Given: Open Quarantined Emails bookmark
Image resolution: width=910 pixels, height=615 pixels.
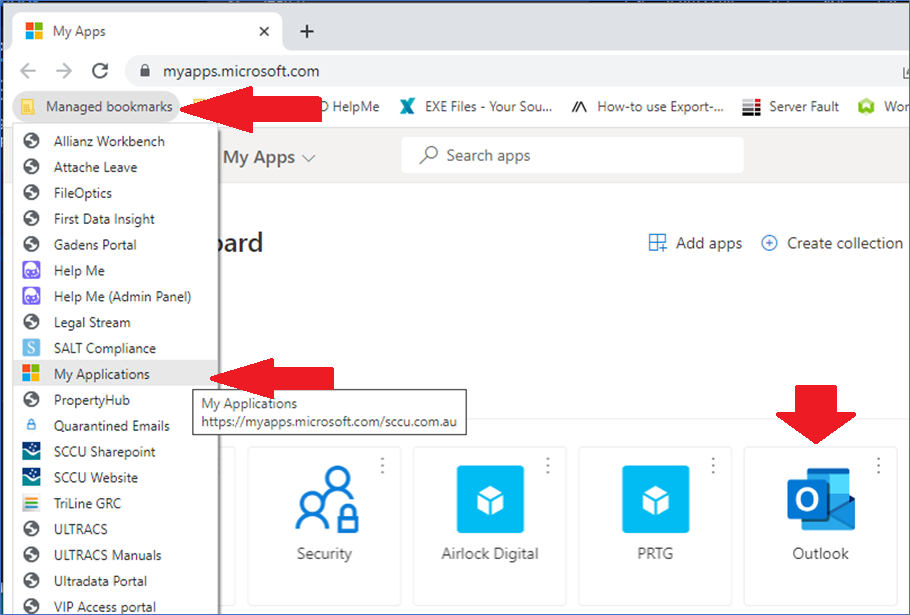Looking at the screenshot, I should click(115, 426).
